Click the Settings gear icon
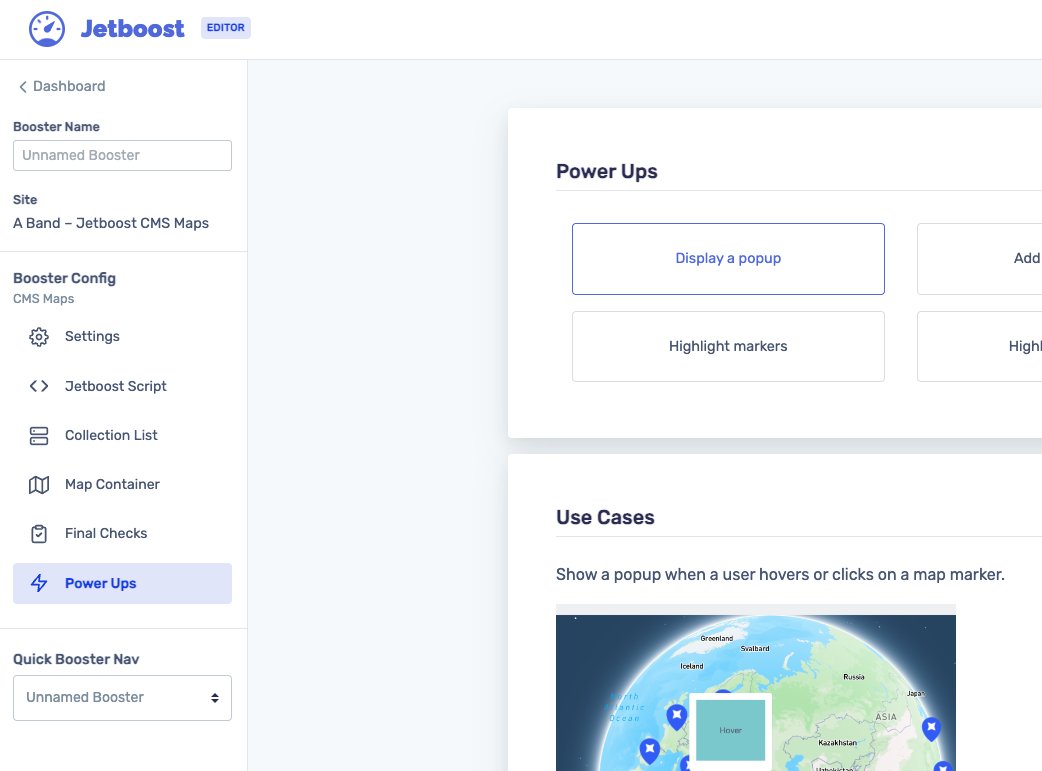The height and width of the screenshot is (771, 1042). point(39,337)
